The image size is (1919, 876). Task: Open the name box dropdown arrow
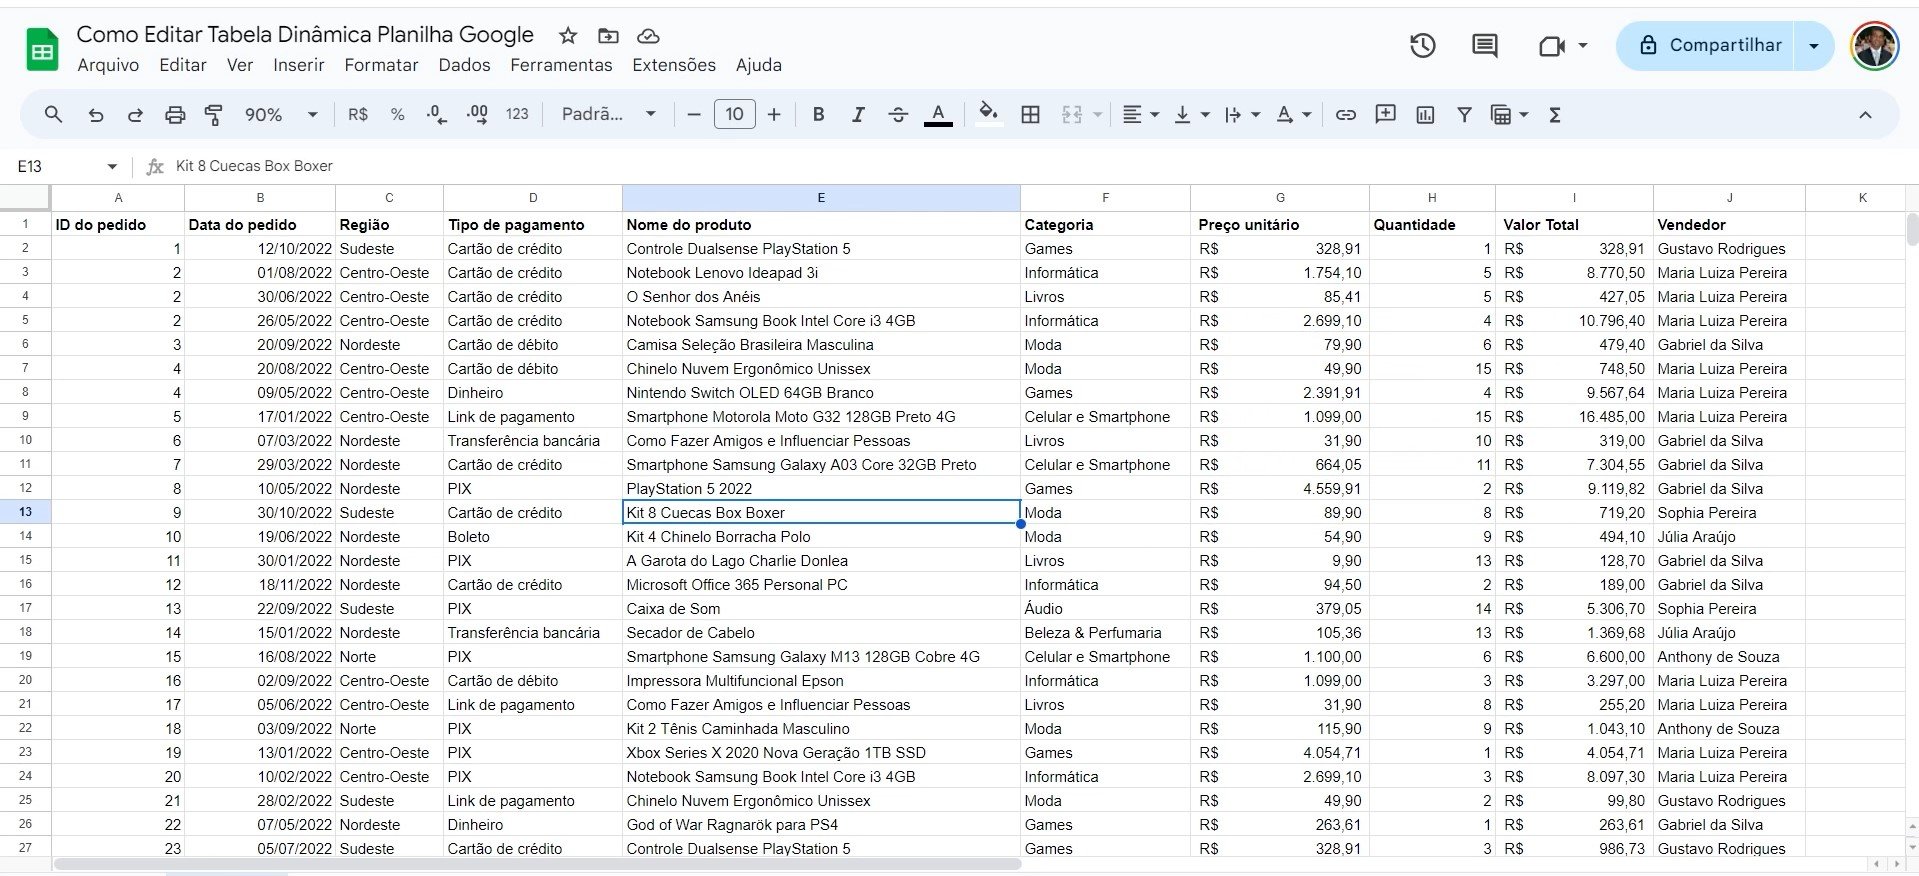(112, 166)
